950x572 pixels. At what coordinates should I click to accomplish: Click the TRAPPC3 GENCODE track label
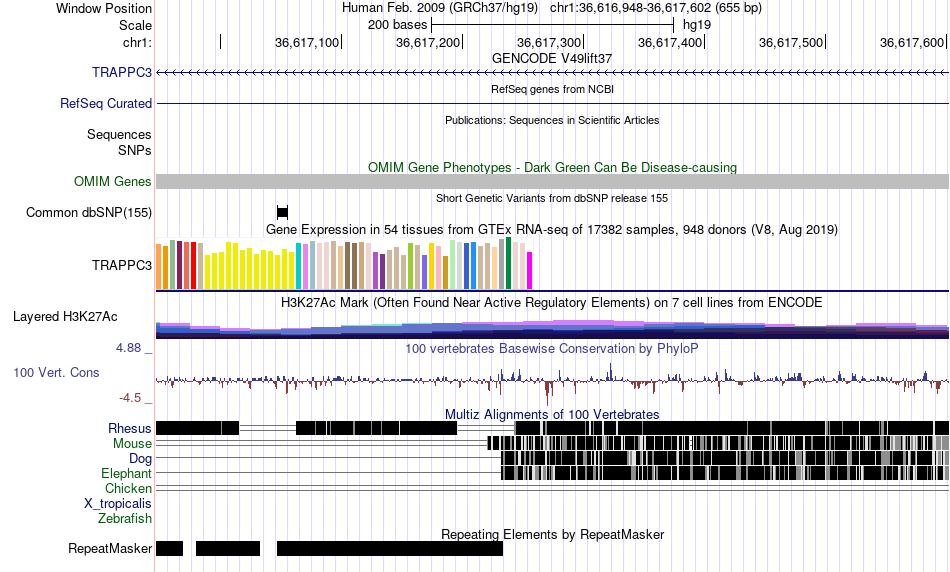[x=122, y=73]
